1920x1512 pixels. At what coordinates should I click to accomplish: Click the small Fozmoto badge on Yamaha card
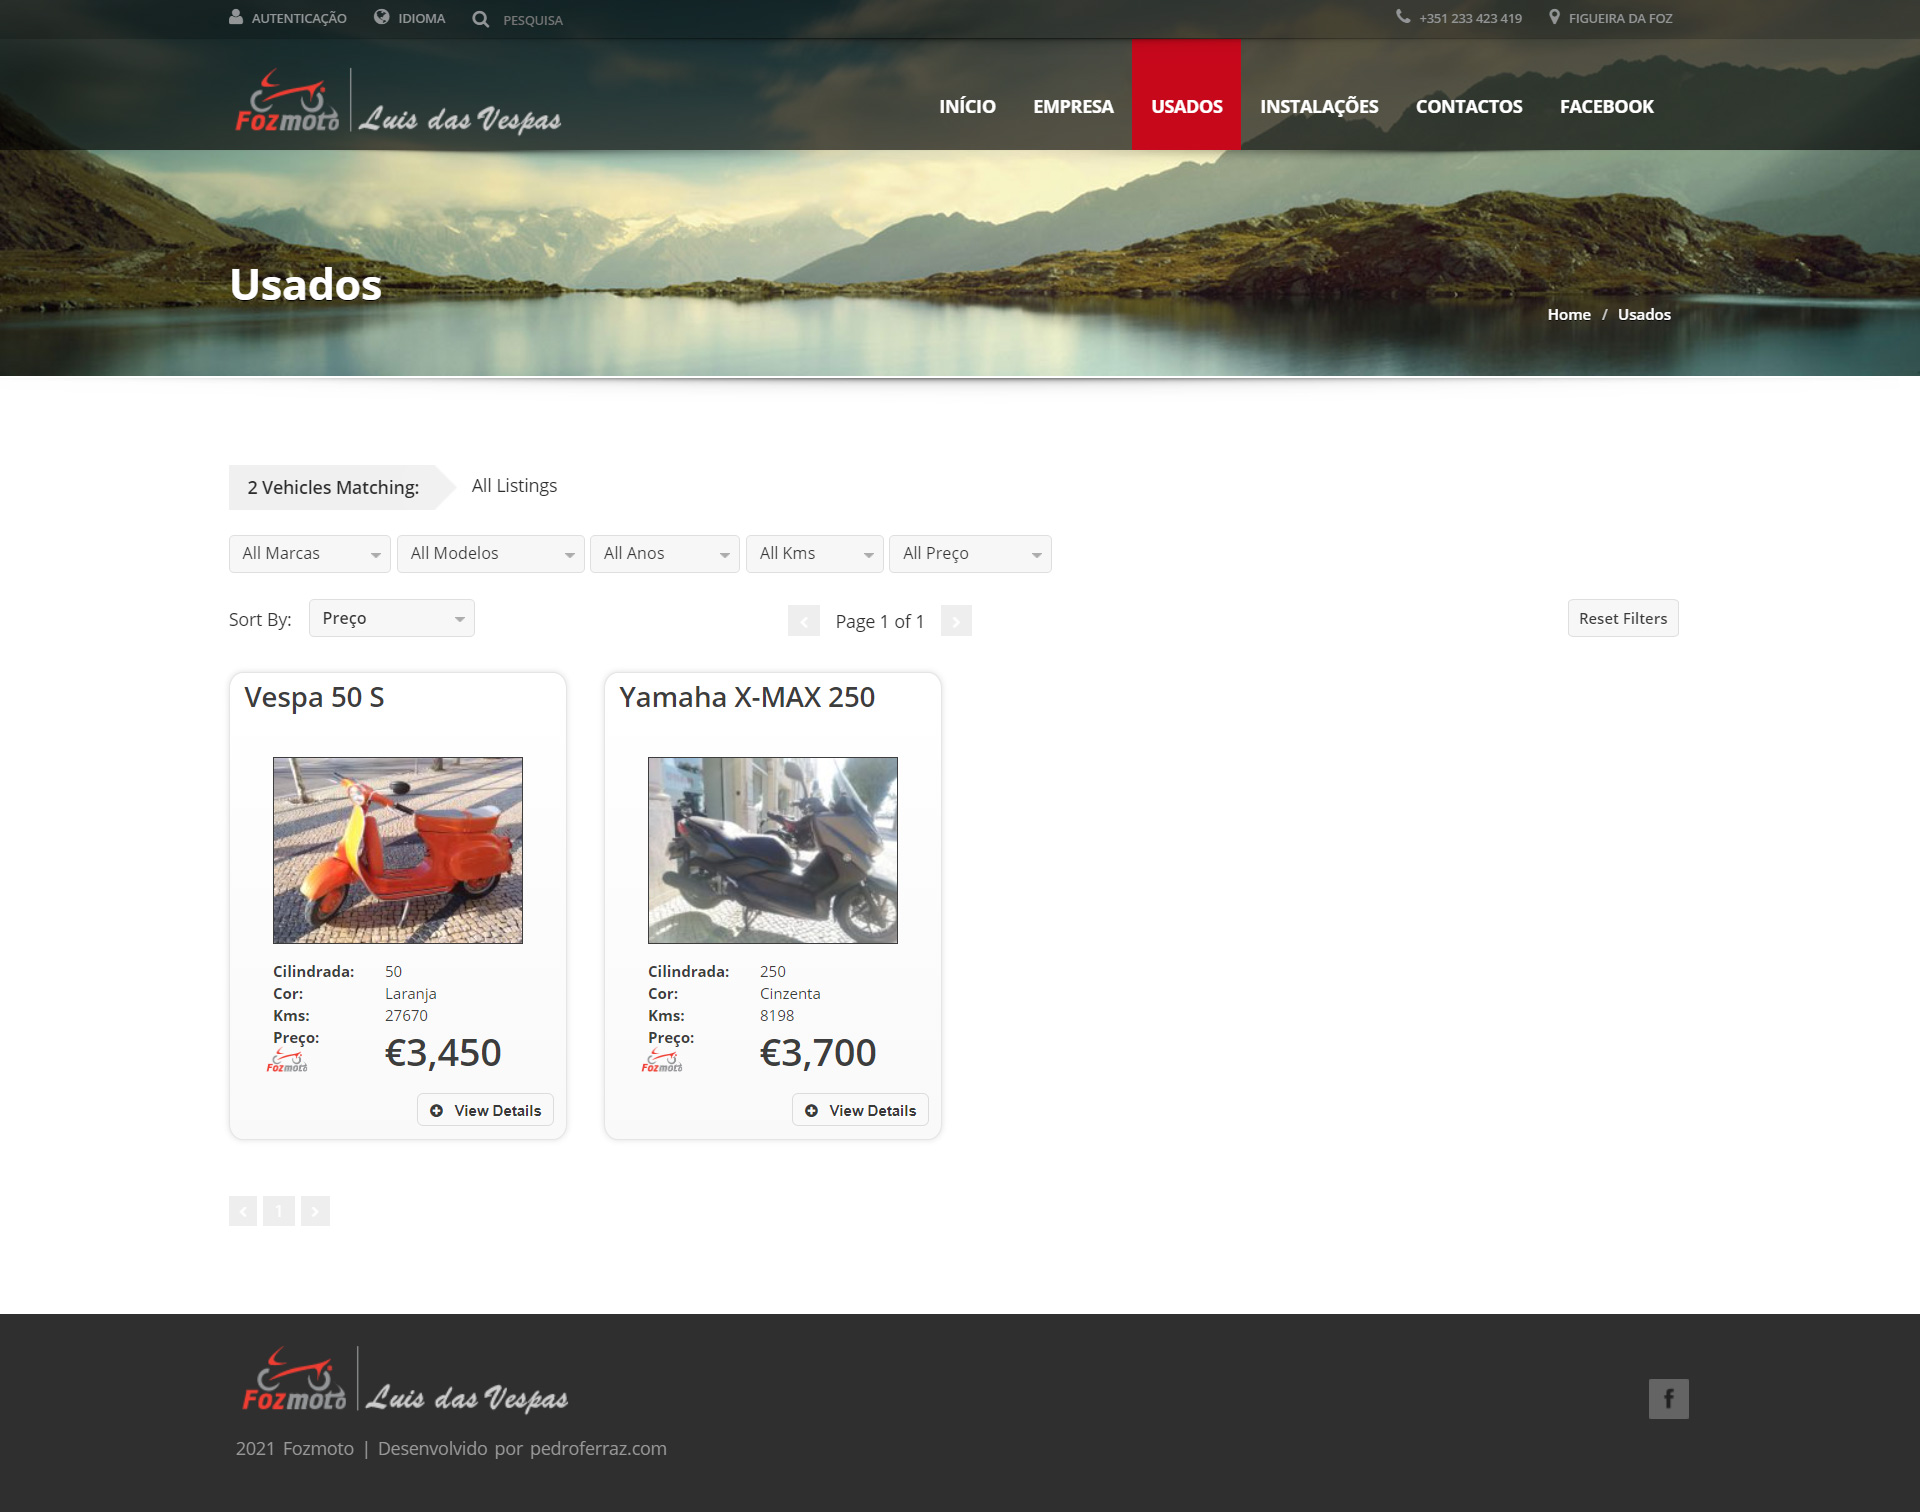pyautogui.click(x=662, y=1061)
